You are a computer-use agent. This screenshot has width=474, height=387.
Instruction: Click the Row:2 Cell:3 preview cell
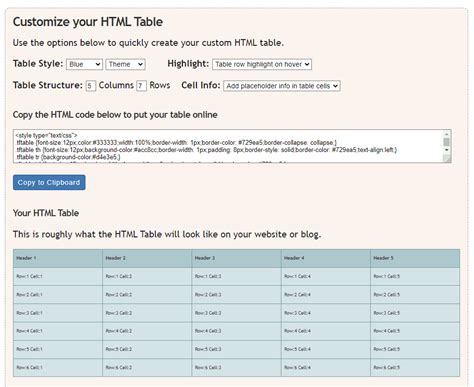(236, 295)
